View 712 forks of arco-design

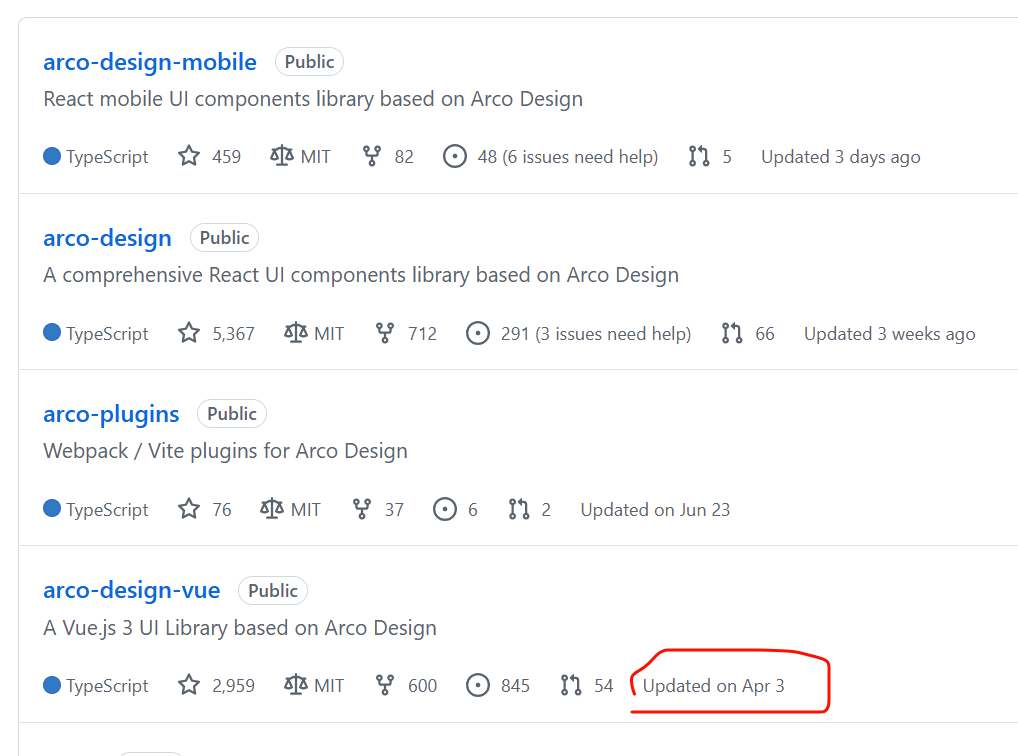(x=422, y=334)
